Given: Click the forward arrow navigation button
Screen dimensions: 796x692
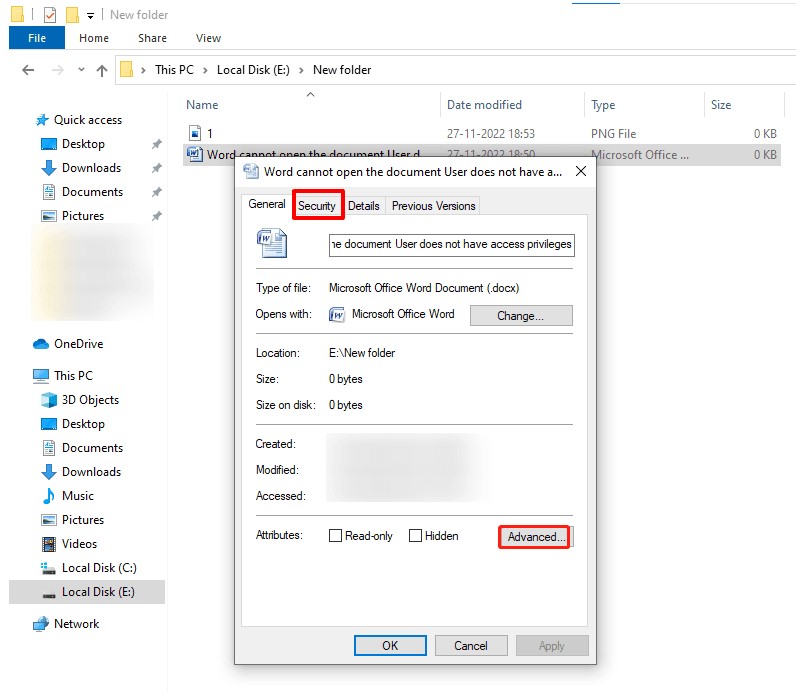Looking at the screenshot, I should coord(58,70).
